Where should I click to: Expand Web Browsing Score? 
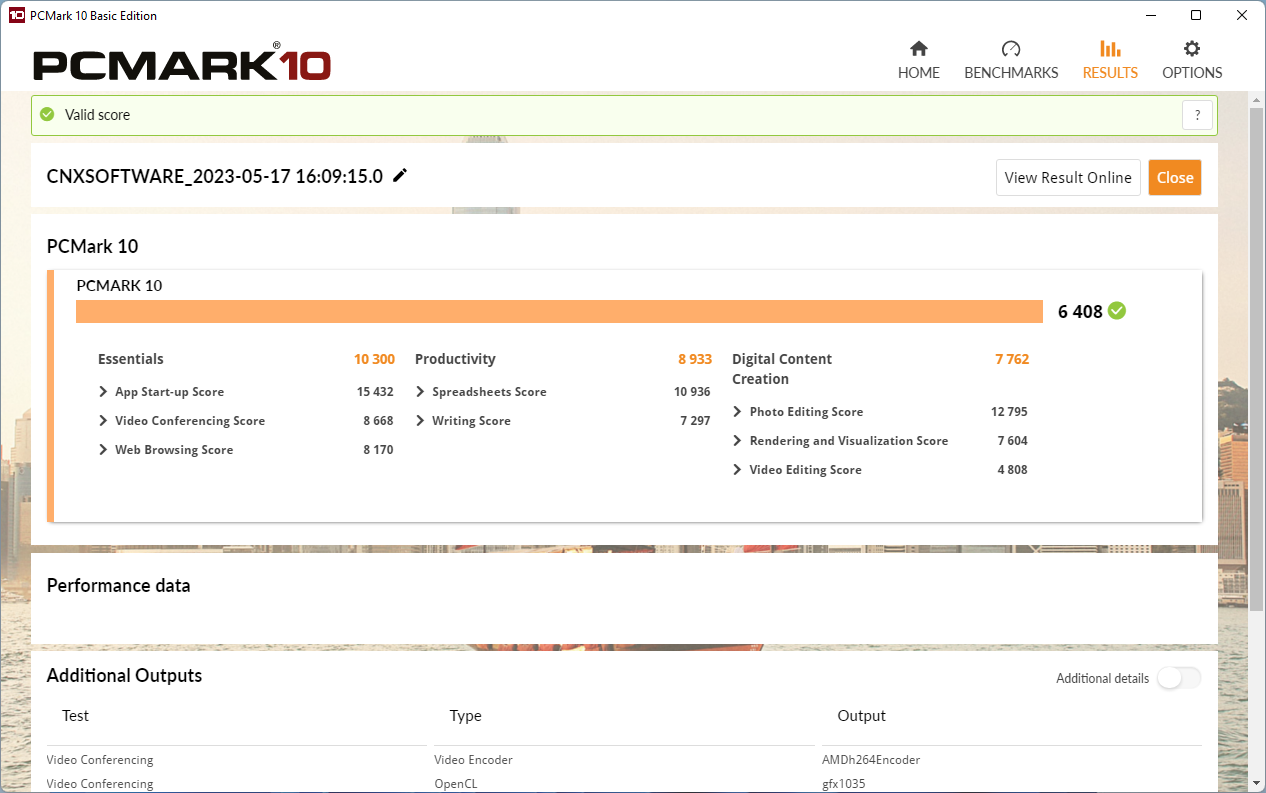103,450
